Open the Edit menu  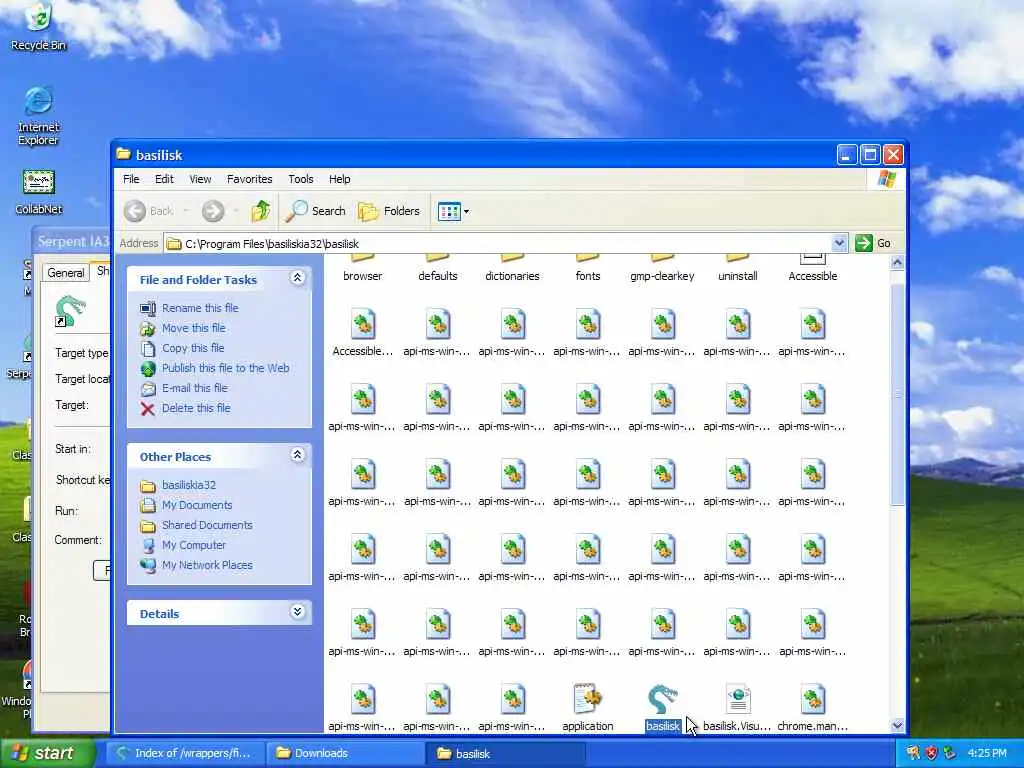pyautogui.click(x=164, y=179)
